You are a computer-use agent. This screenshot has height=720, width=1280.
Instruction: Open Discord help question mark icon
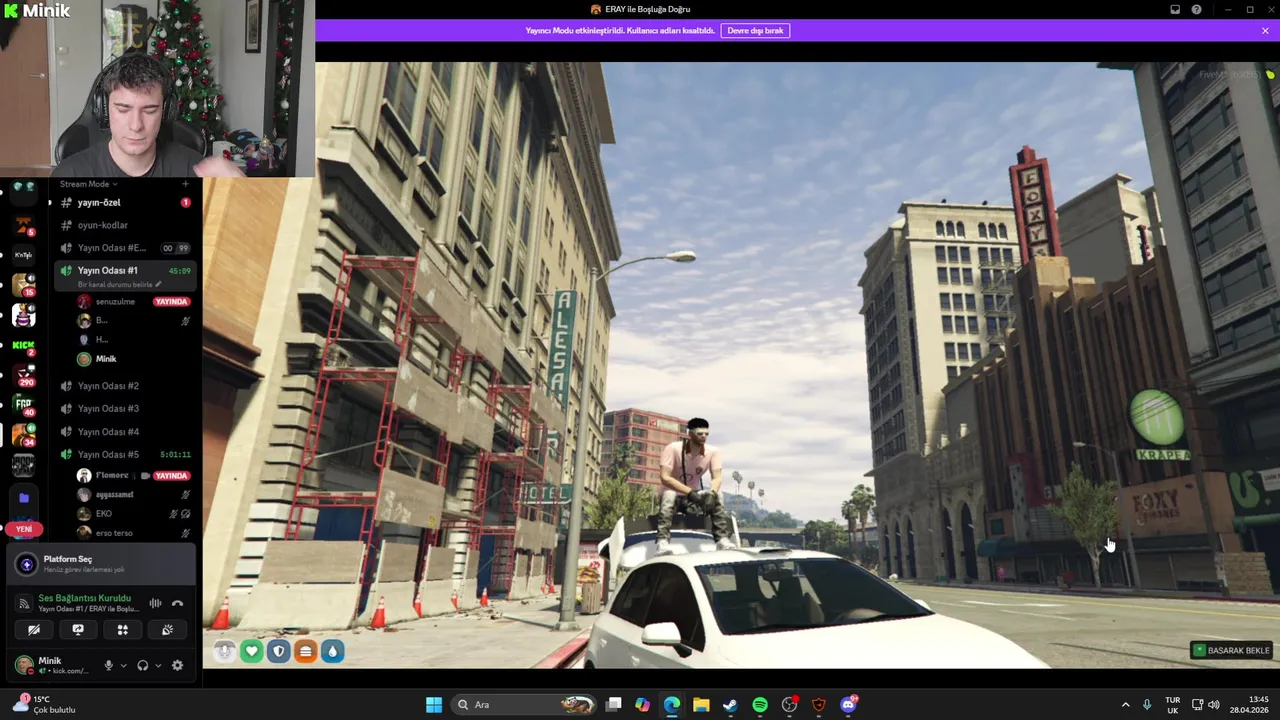1197,10
